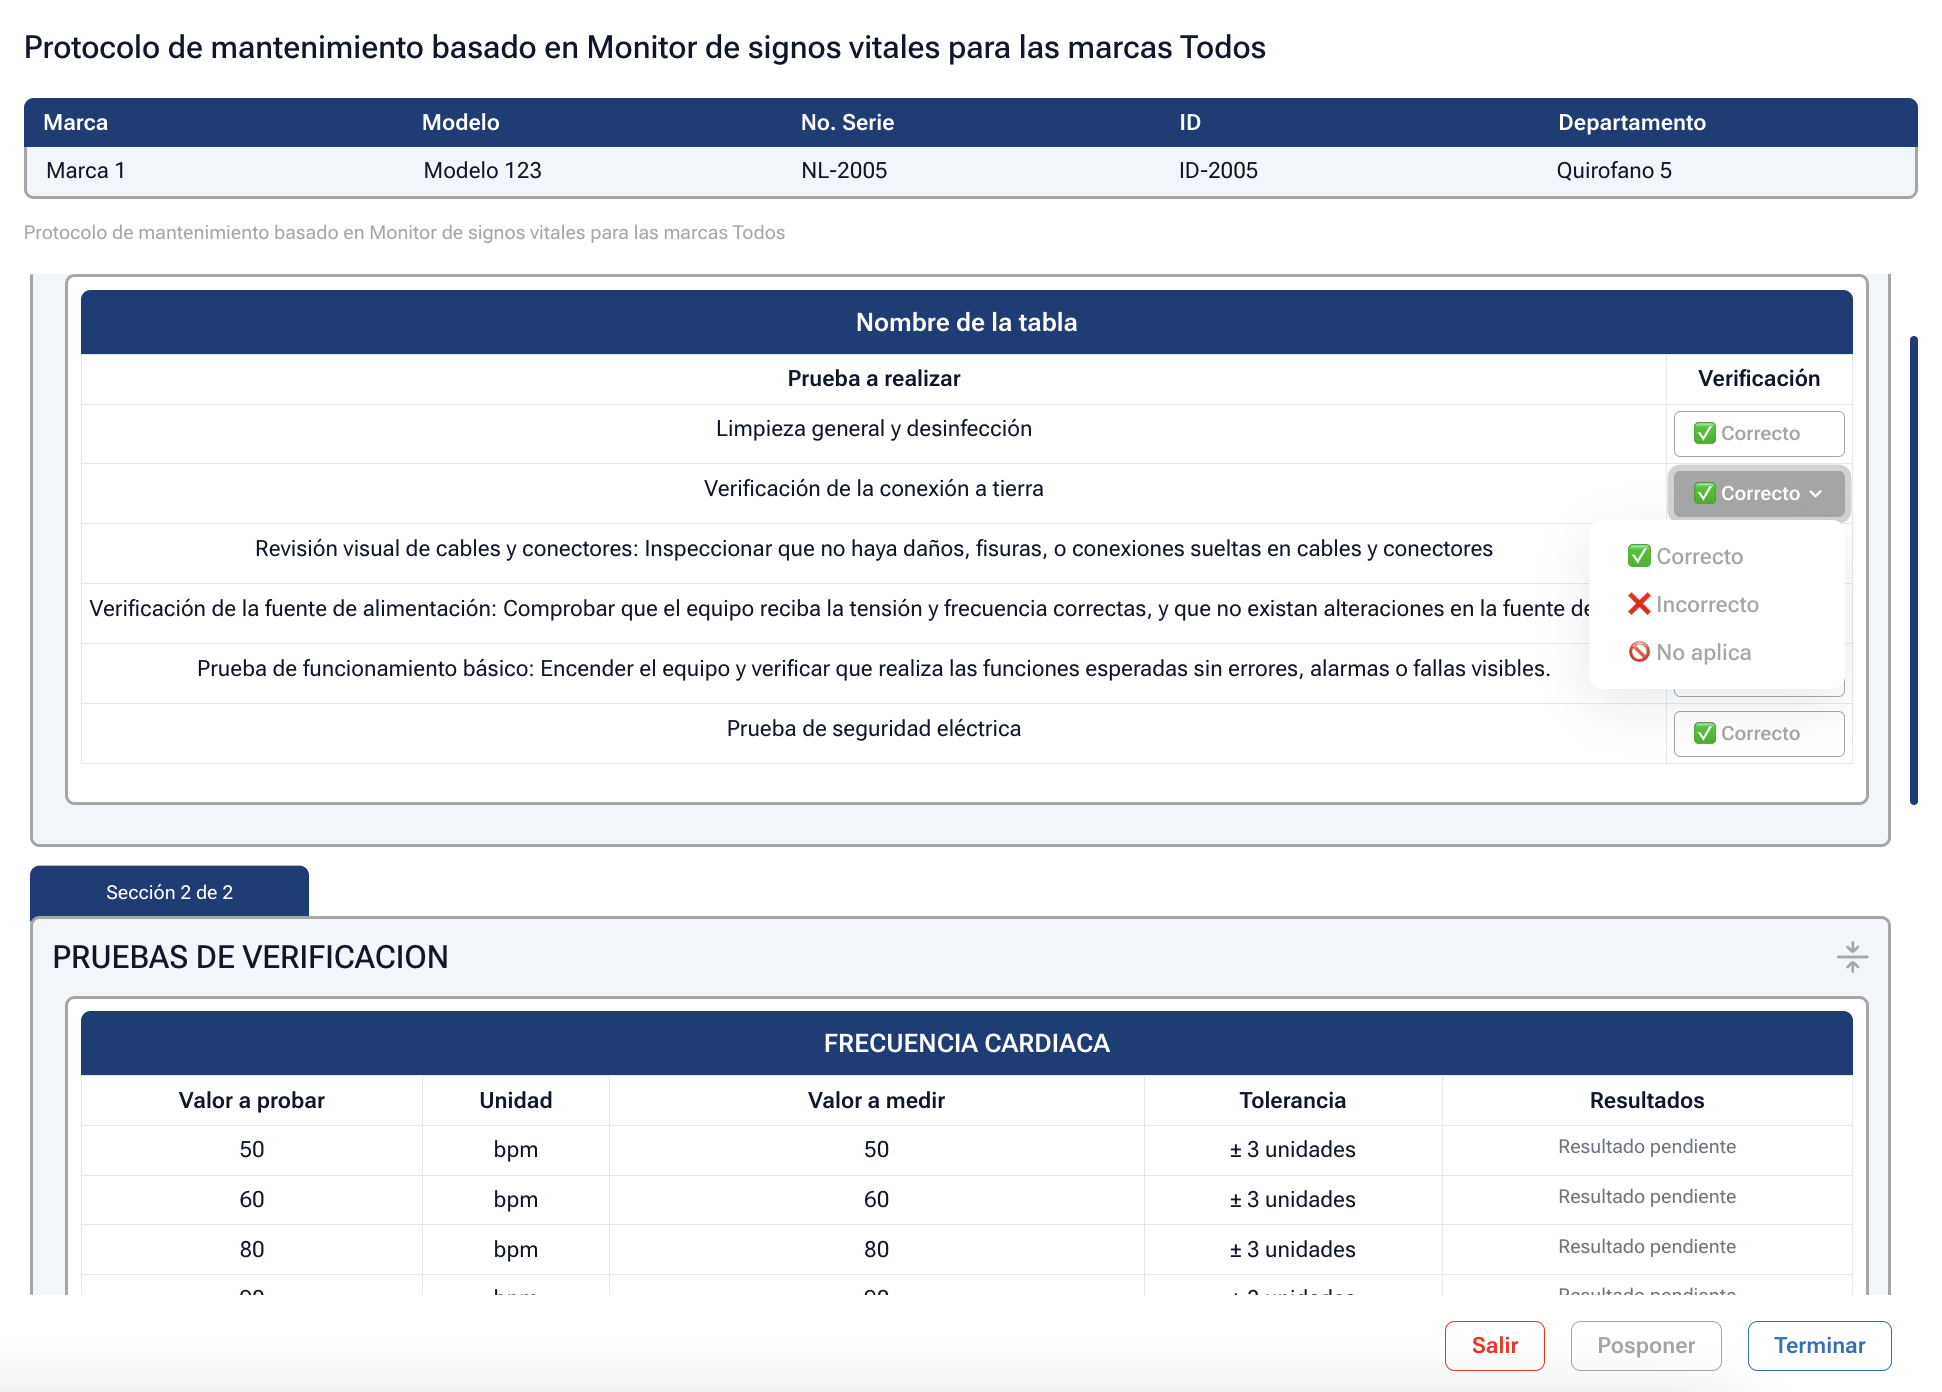Click checkmark icon in Limpieza general row

(1705, 434)
